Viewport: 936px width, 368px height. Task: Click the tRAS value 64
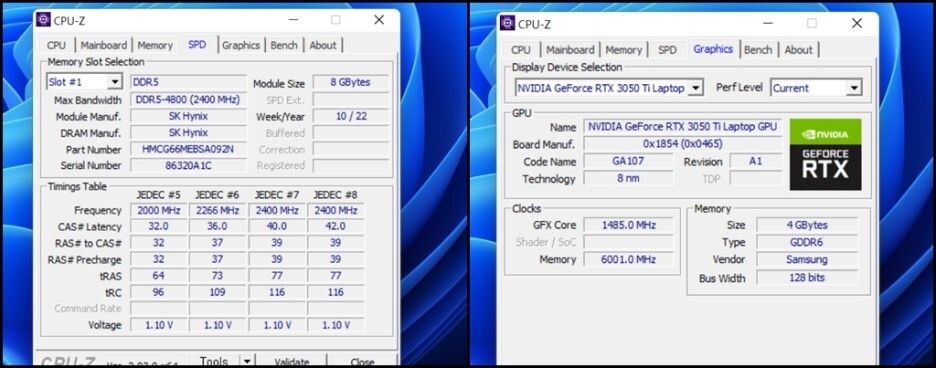tap(158, 275)
